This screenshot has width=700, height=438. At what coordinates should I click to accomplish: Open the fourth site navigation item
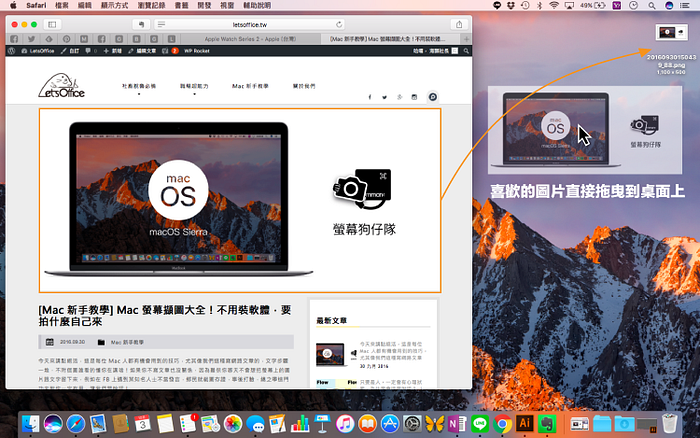[x=304, y=86]
